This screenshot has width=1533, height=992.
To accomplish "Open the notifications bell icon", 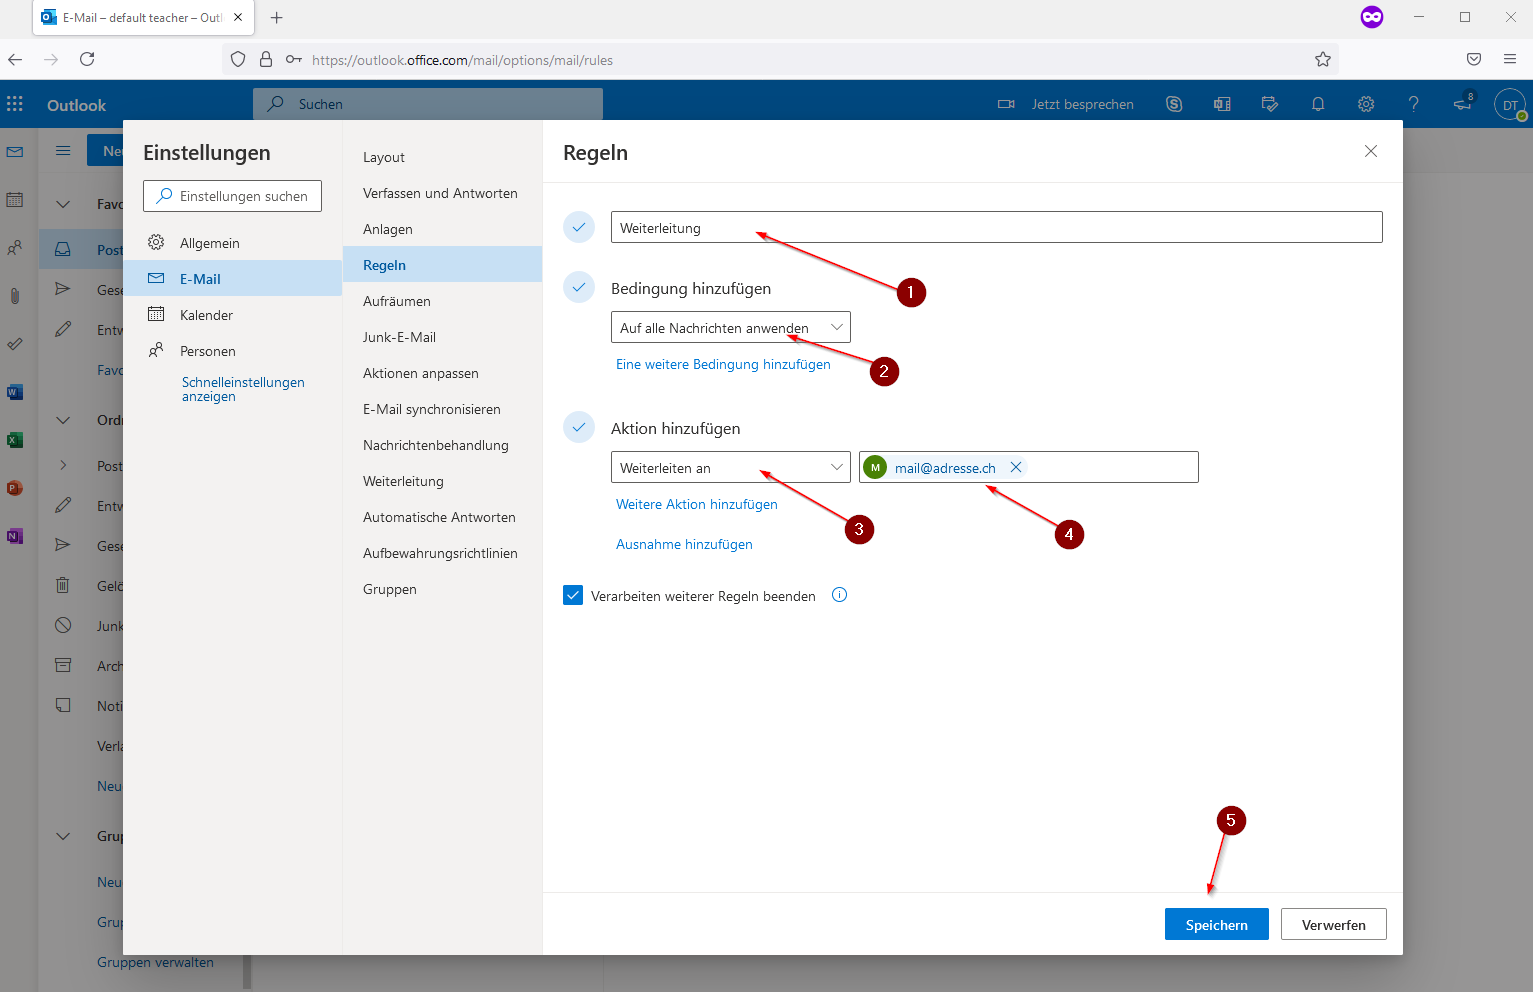I will tap(1318, 104).
